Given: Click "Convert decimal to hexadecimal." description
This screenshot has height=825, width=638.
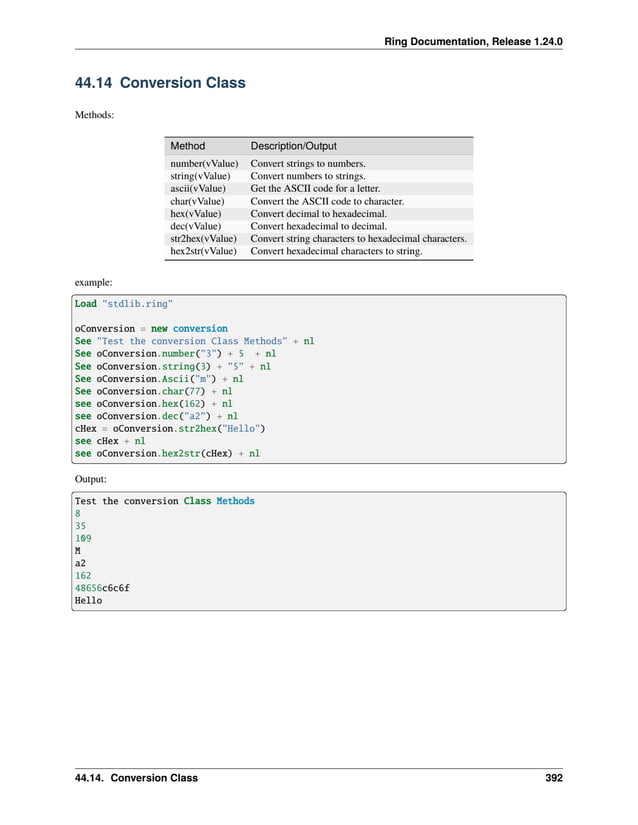Looking at the screenshot, I should [318, 214].
